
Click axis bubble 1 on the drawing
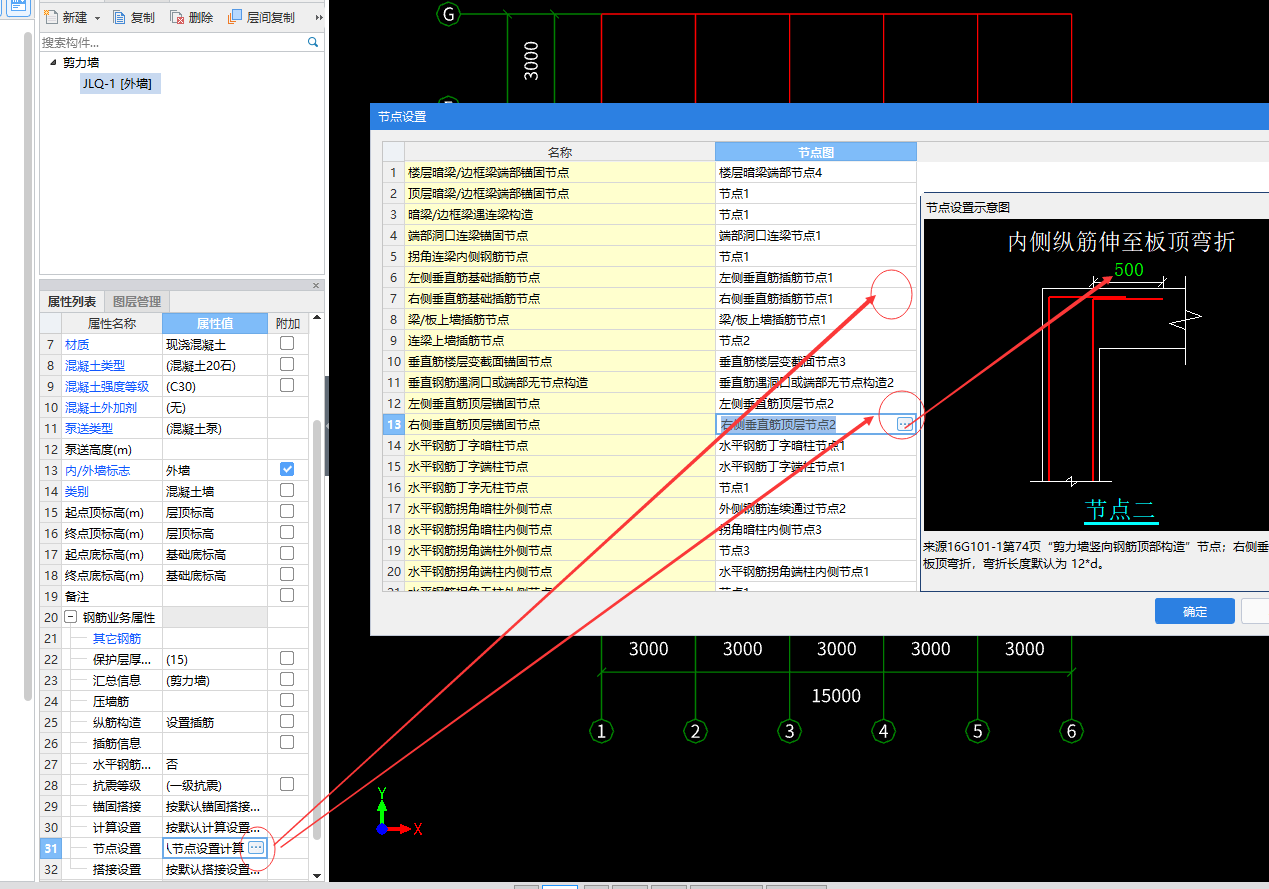coord(601,732)
